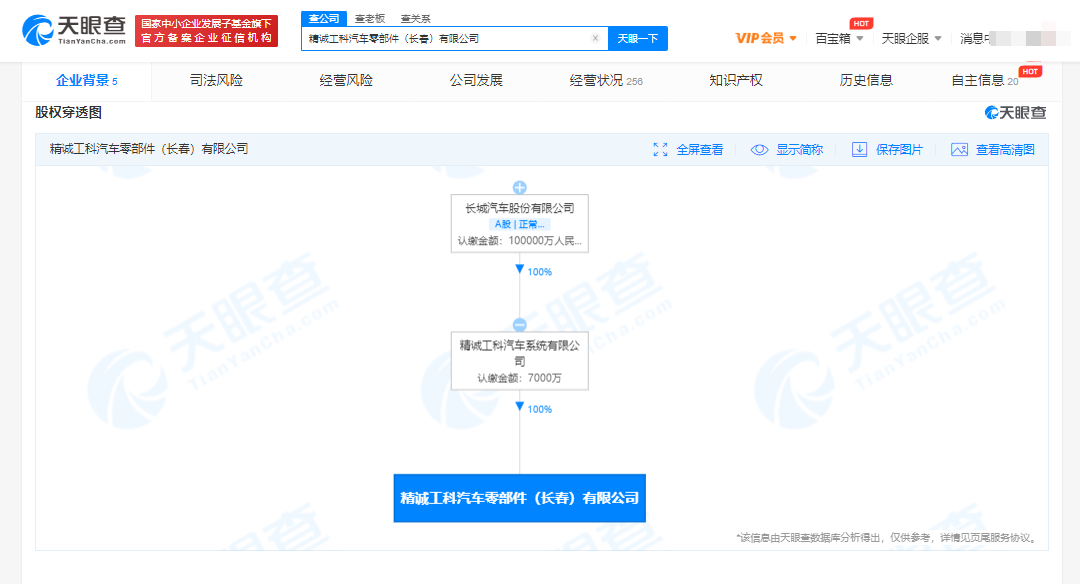The height and width of the screenshot is (584, 1080).
Task: Clear the search box with the X icon
Action: click(595, 39)
